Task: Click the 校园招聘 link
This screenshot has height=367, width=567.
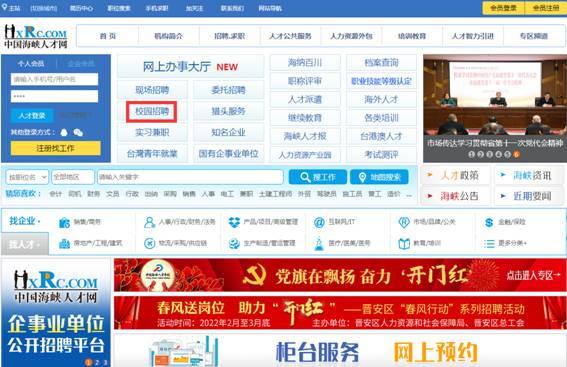Action: point(152,111)
